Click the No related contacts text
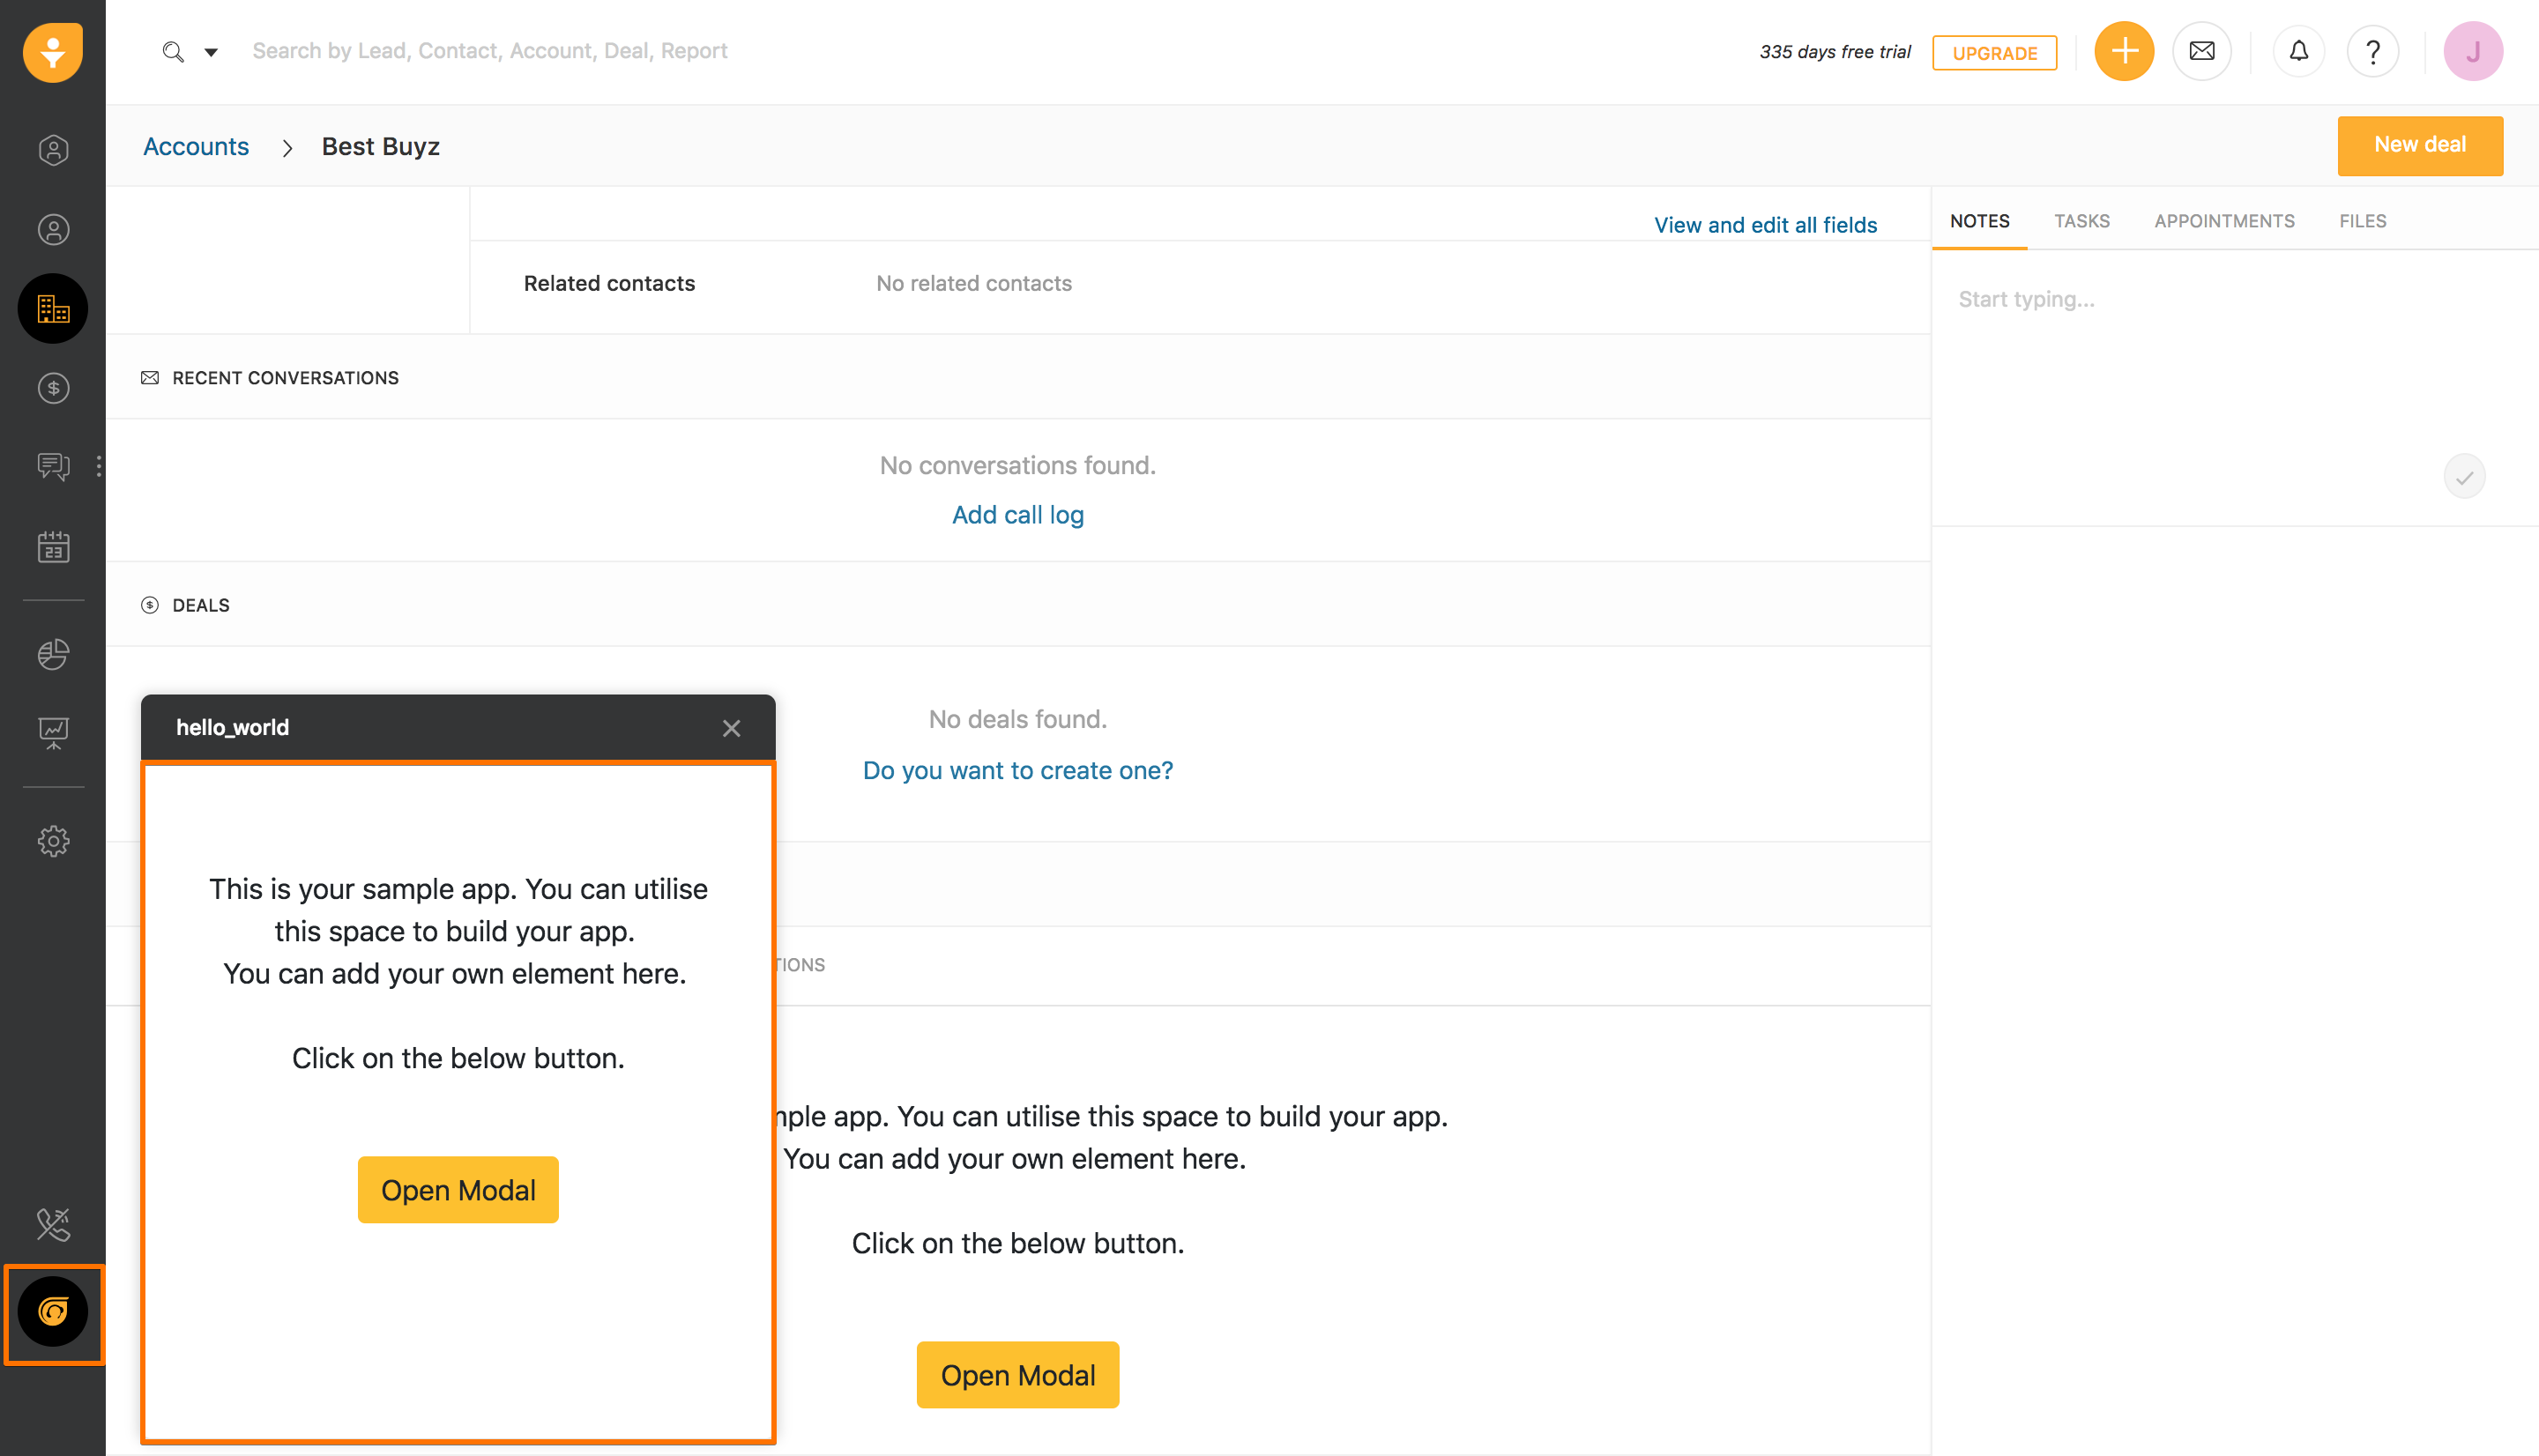Image resolution: width=2539 pixels, height=1456 pixels. click(x=973, y=283)
